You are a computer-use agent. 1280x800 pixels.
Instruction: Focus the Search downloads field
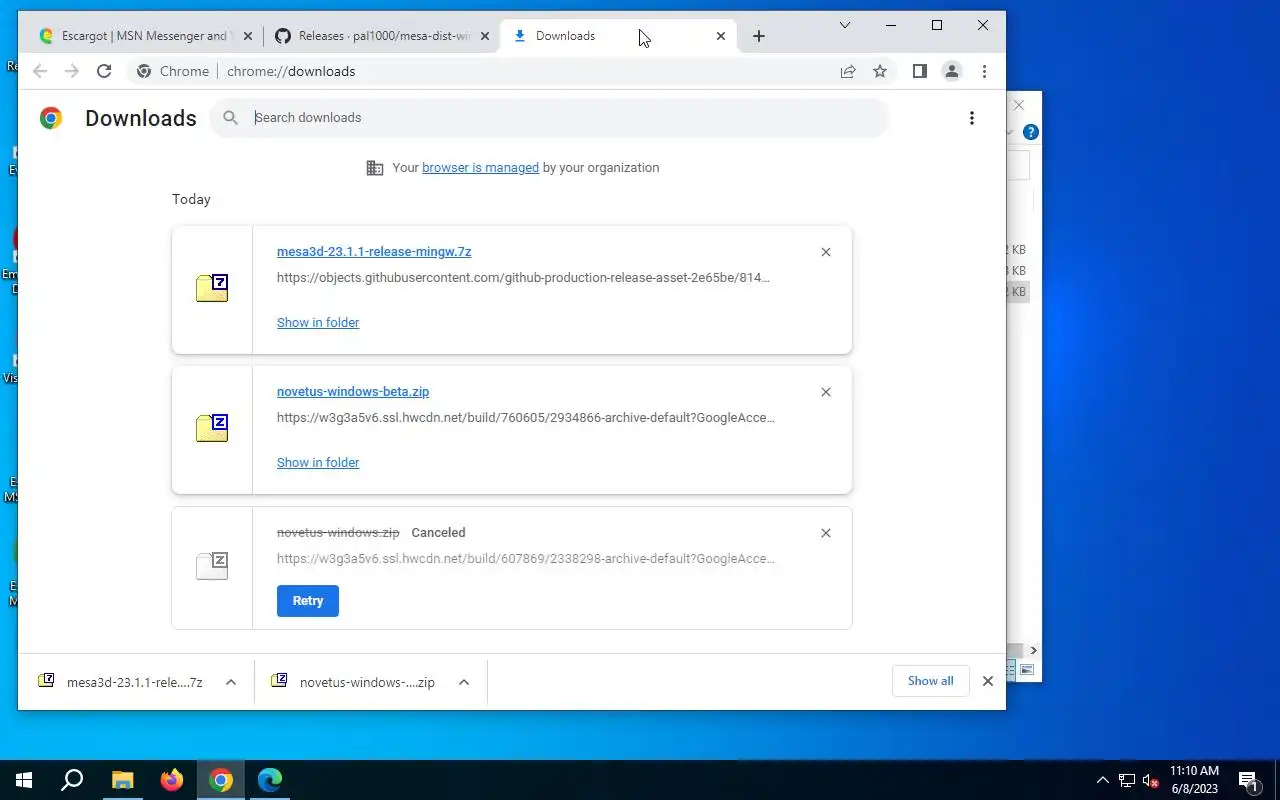tap(549, 118)
